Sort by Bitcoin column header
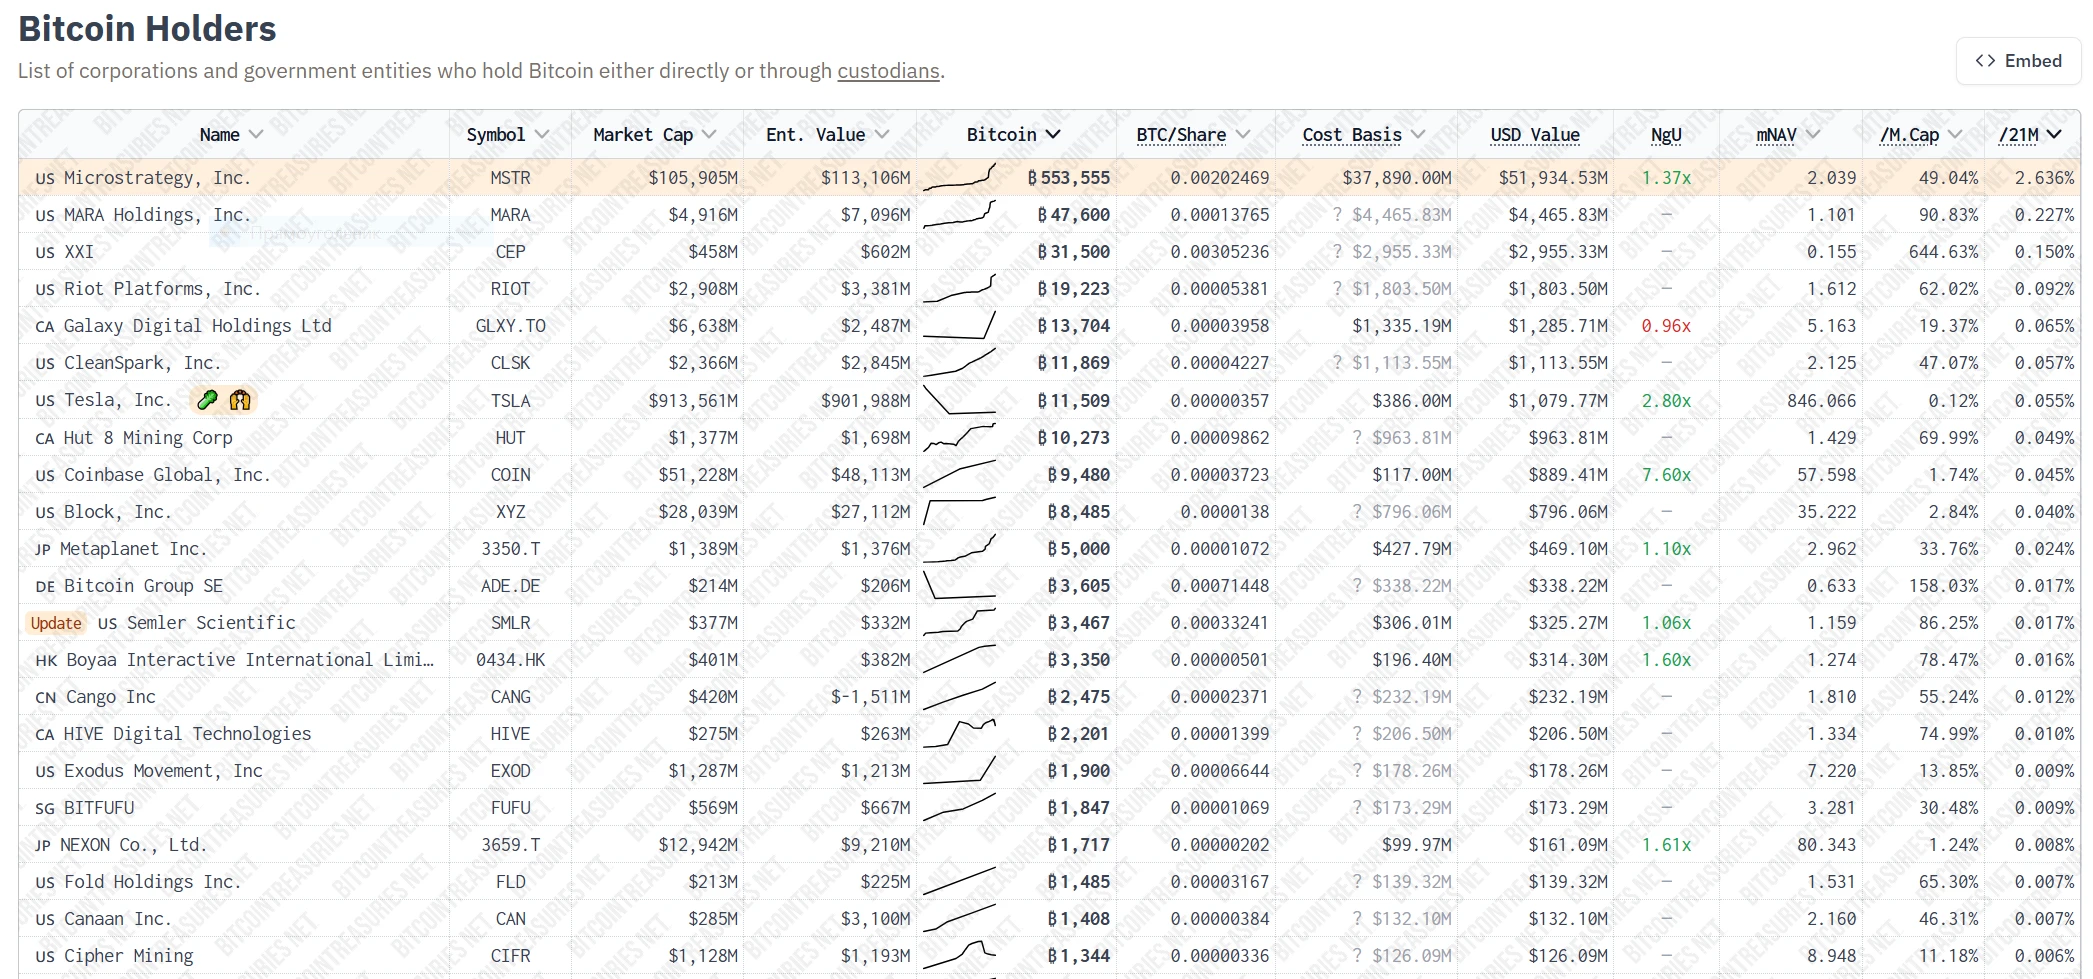The image size is (2093, 979). [1014, 135]
